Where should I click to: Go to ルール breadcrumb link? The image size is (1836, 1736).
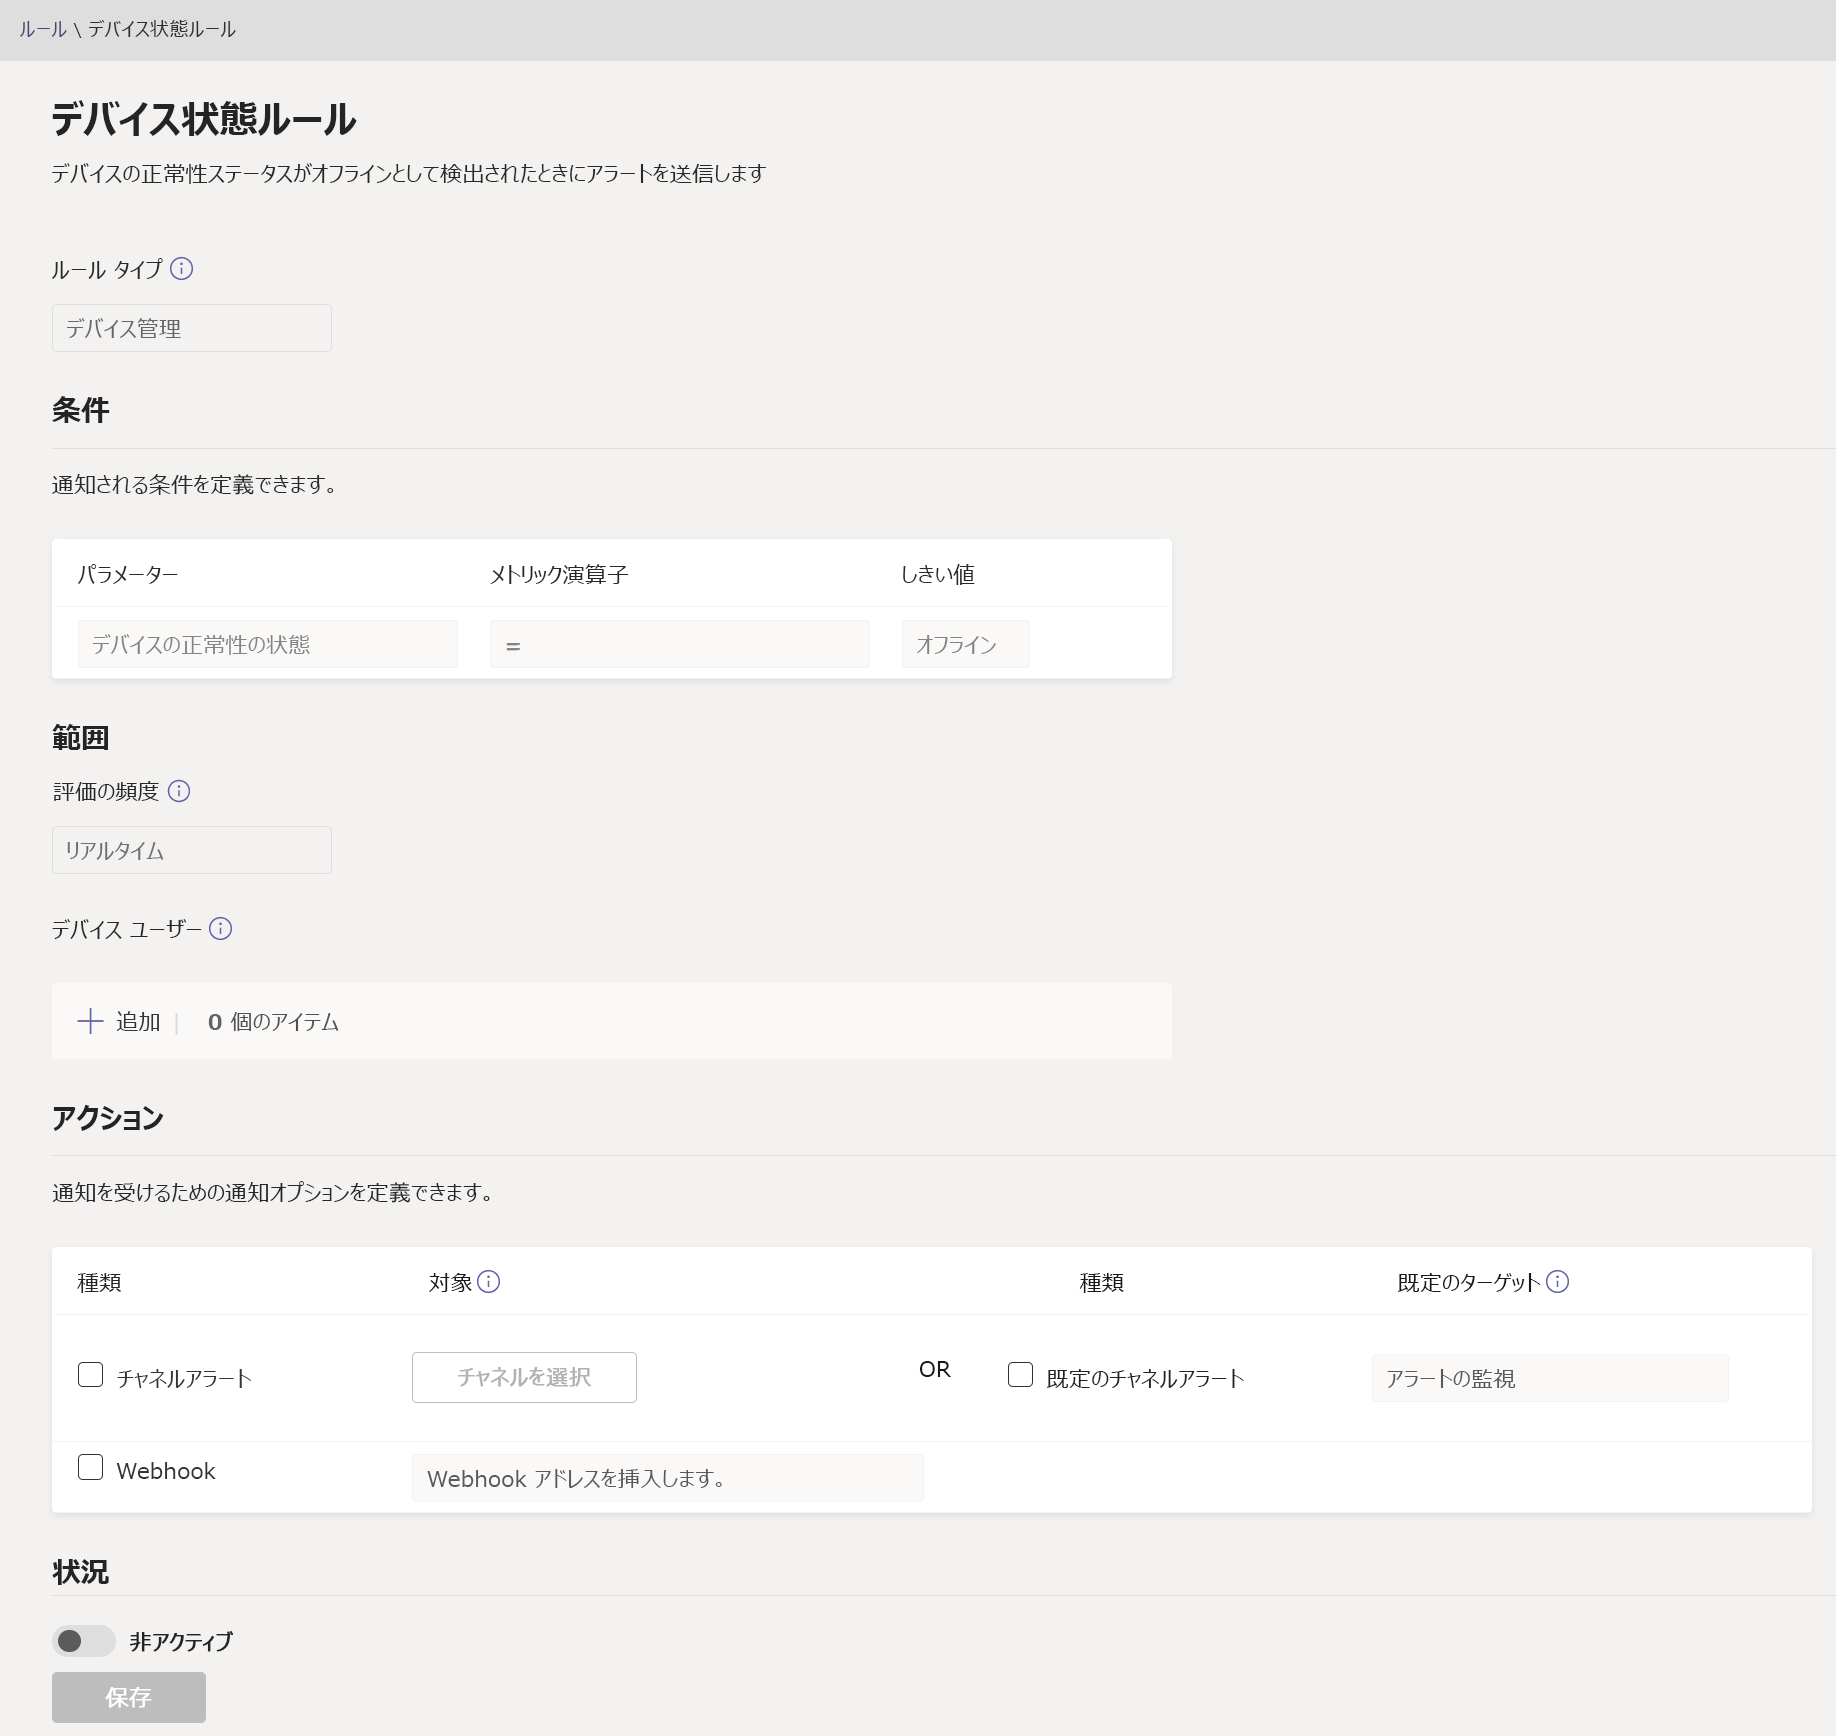pyautogui.click(x=42, y=29)
